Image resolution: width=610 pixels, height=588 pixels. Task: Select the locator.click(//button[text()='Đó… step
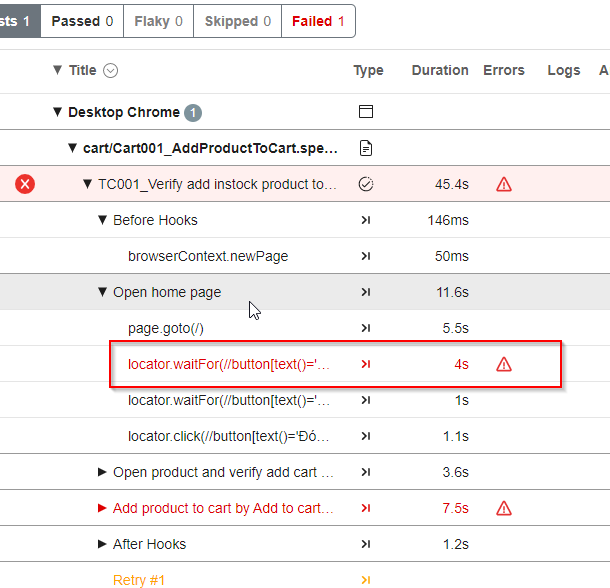click(229, 436)
